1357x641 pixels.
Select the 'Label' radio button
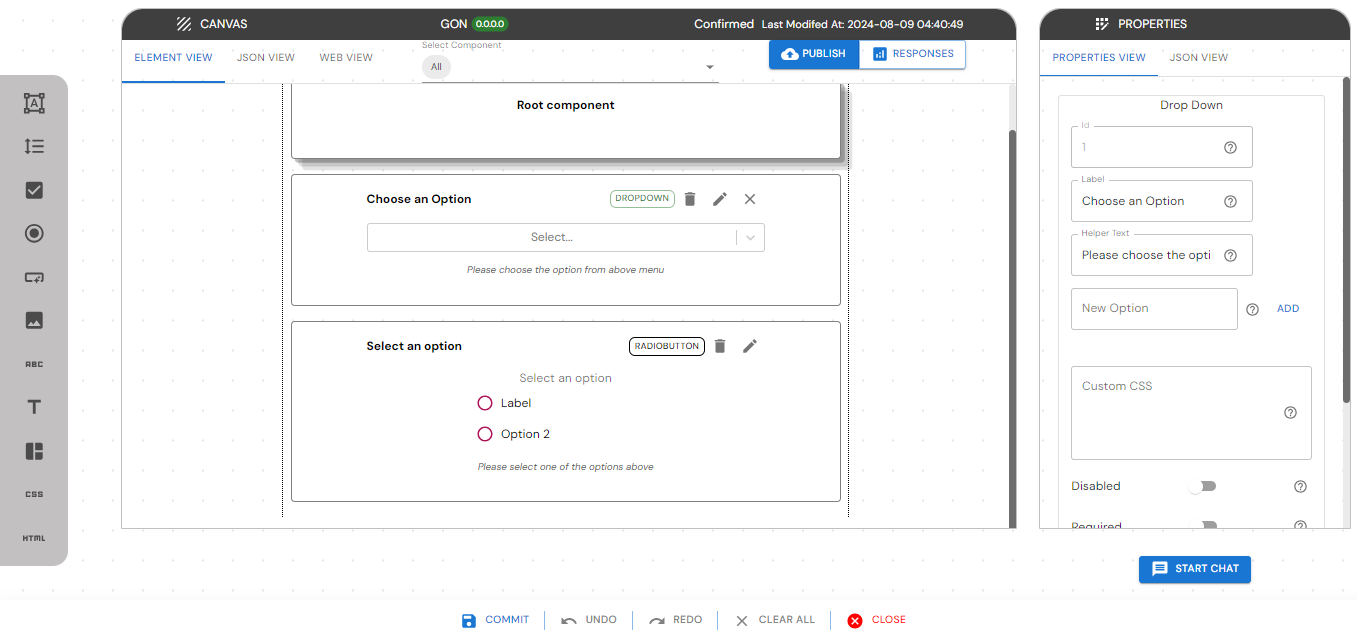pos(485,403)
